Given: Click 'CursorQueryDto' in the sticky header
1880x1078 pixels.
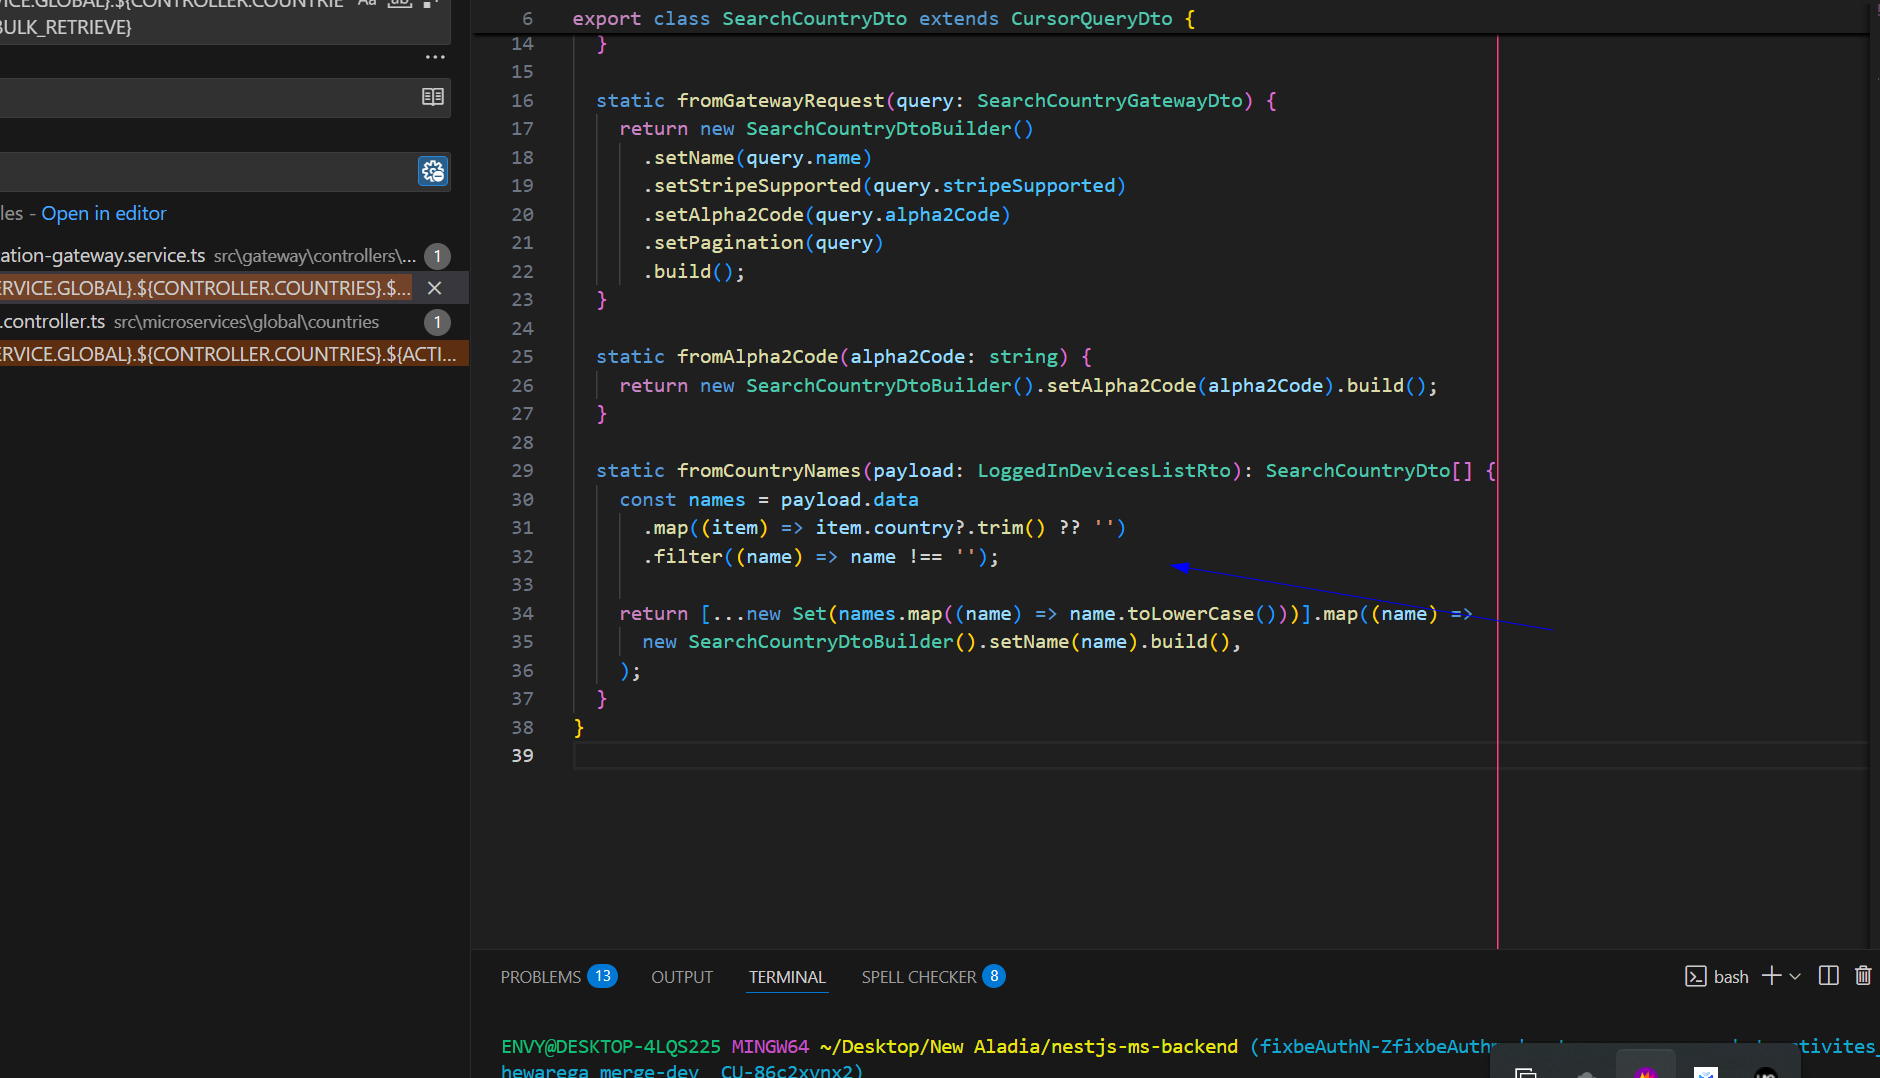Looking at the screenshot, I should 1091,18.
